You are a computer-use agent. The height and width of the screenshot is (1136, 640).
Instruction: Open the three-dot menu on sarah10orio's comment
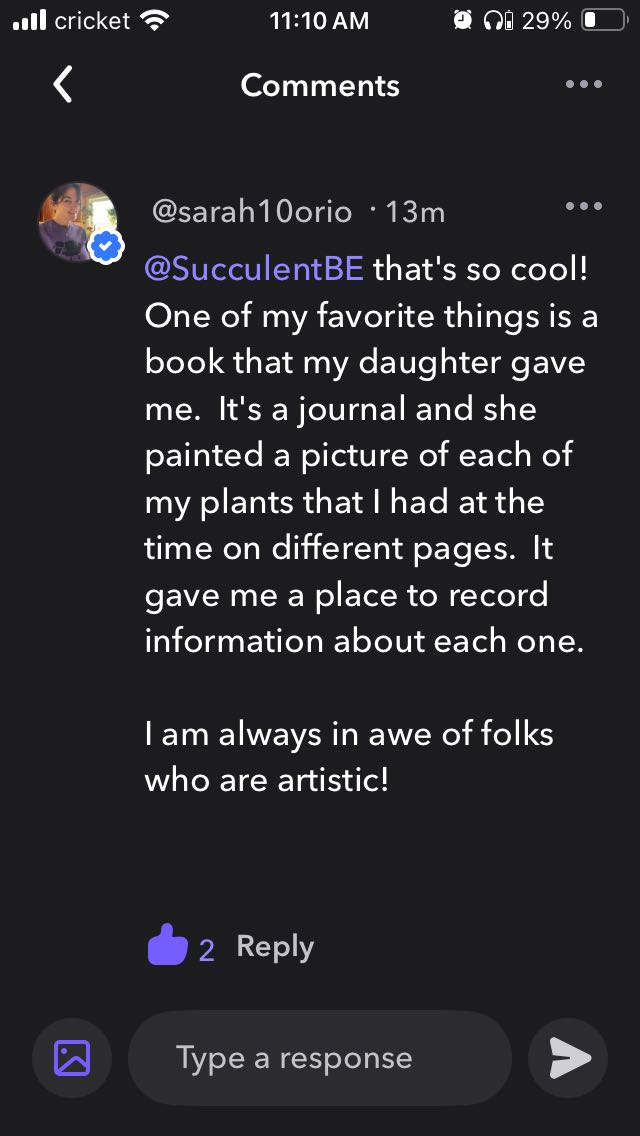click(583, 207)
